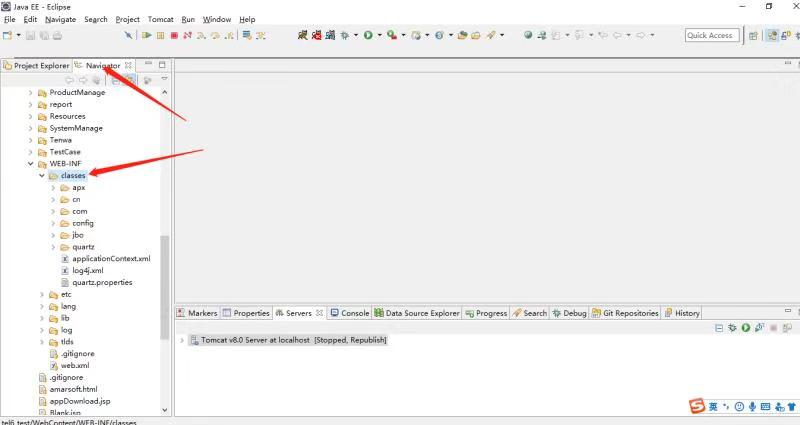Open the Navigate menu

(x=60, y=19)
